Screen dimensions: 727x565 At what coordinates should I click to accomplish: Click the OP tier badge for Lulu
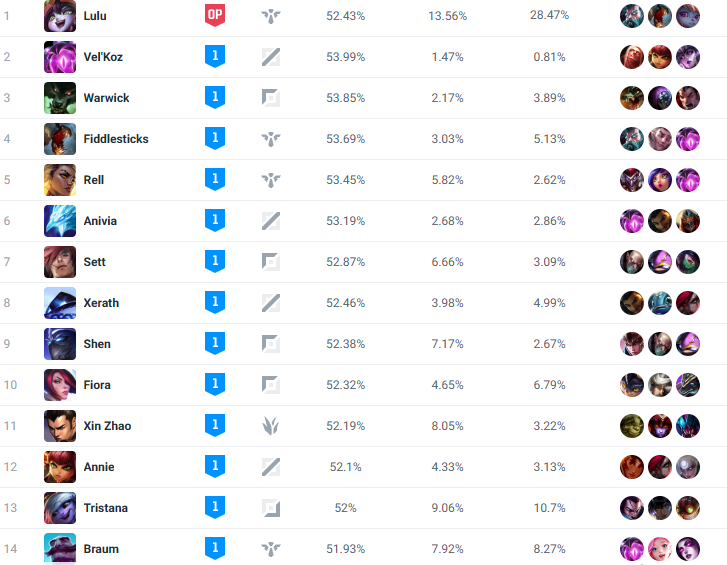(x=215, y=15)
